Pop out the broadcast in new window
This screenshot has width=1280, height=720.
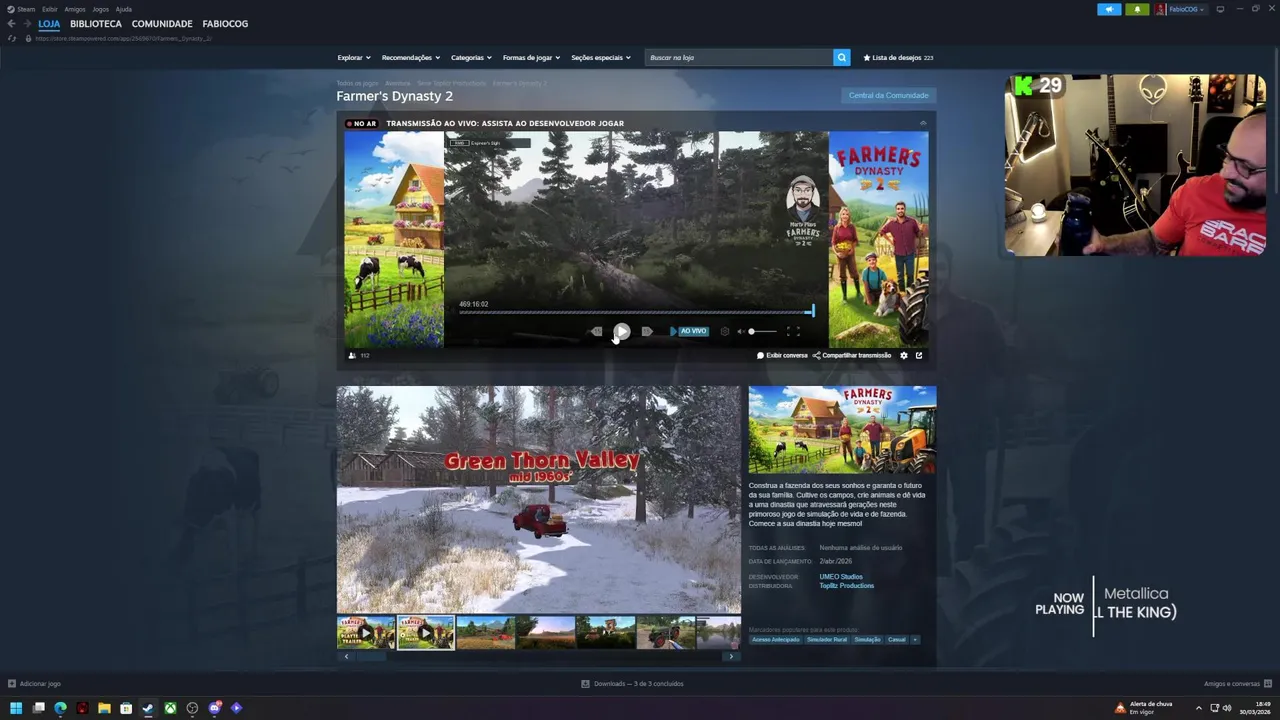919,355
